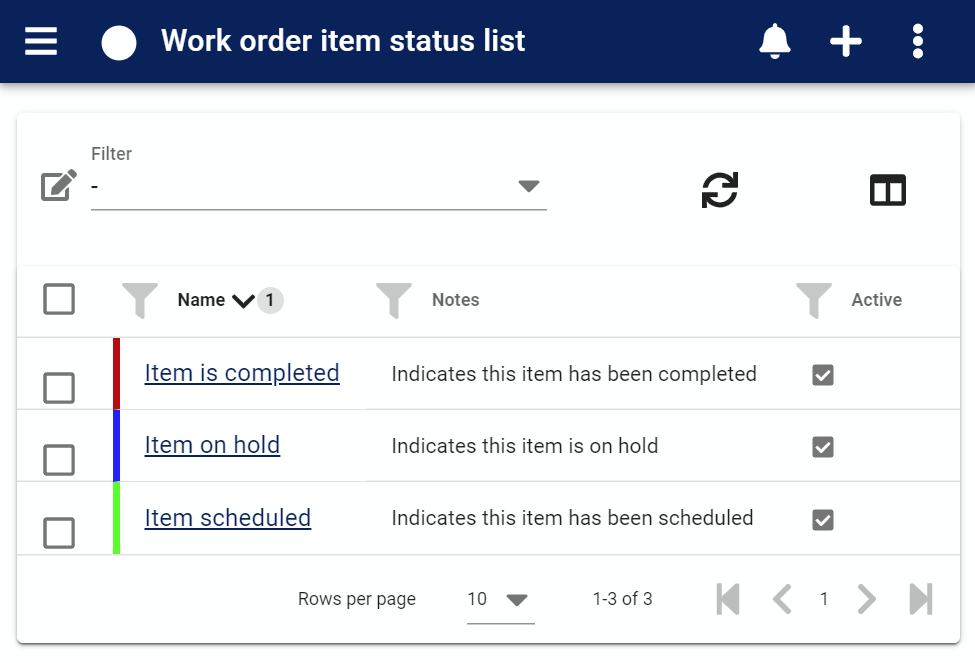Refresh the list with reload icon
Screen dimensions: 975x663
click(719, 190)
